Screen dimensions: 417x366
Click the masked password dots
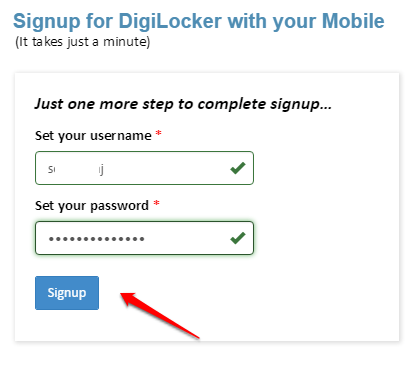tap(96, 239)
